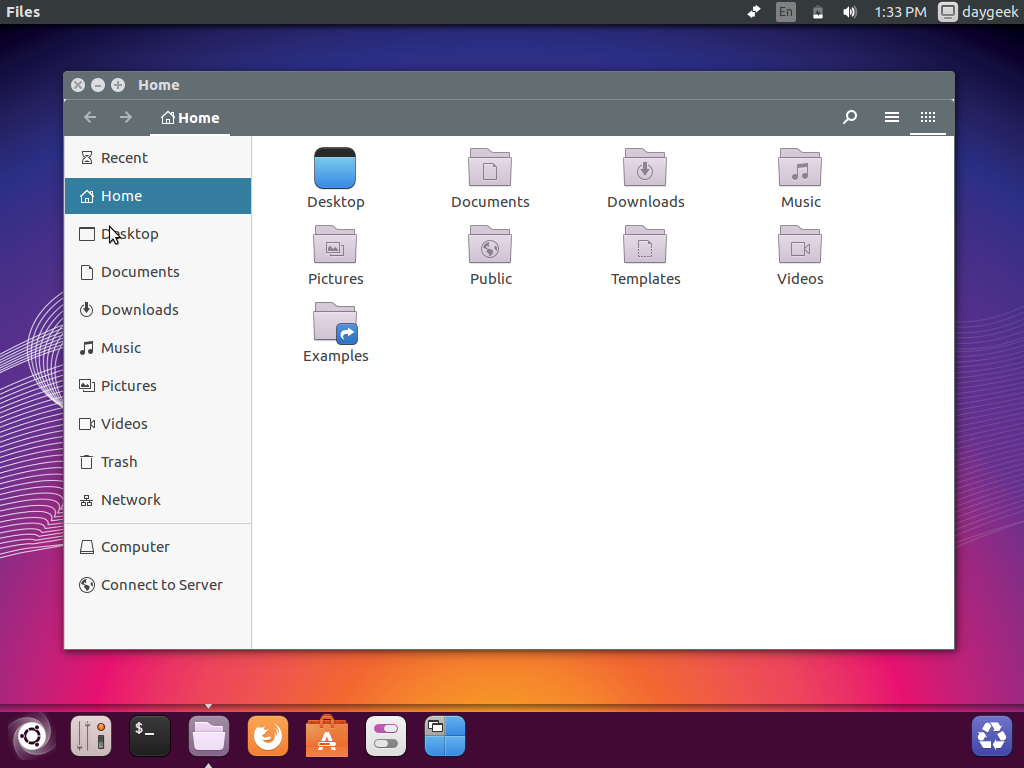Open Recent in the sidebar

(x=124, y=158)
